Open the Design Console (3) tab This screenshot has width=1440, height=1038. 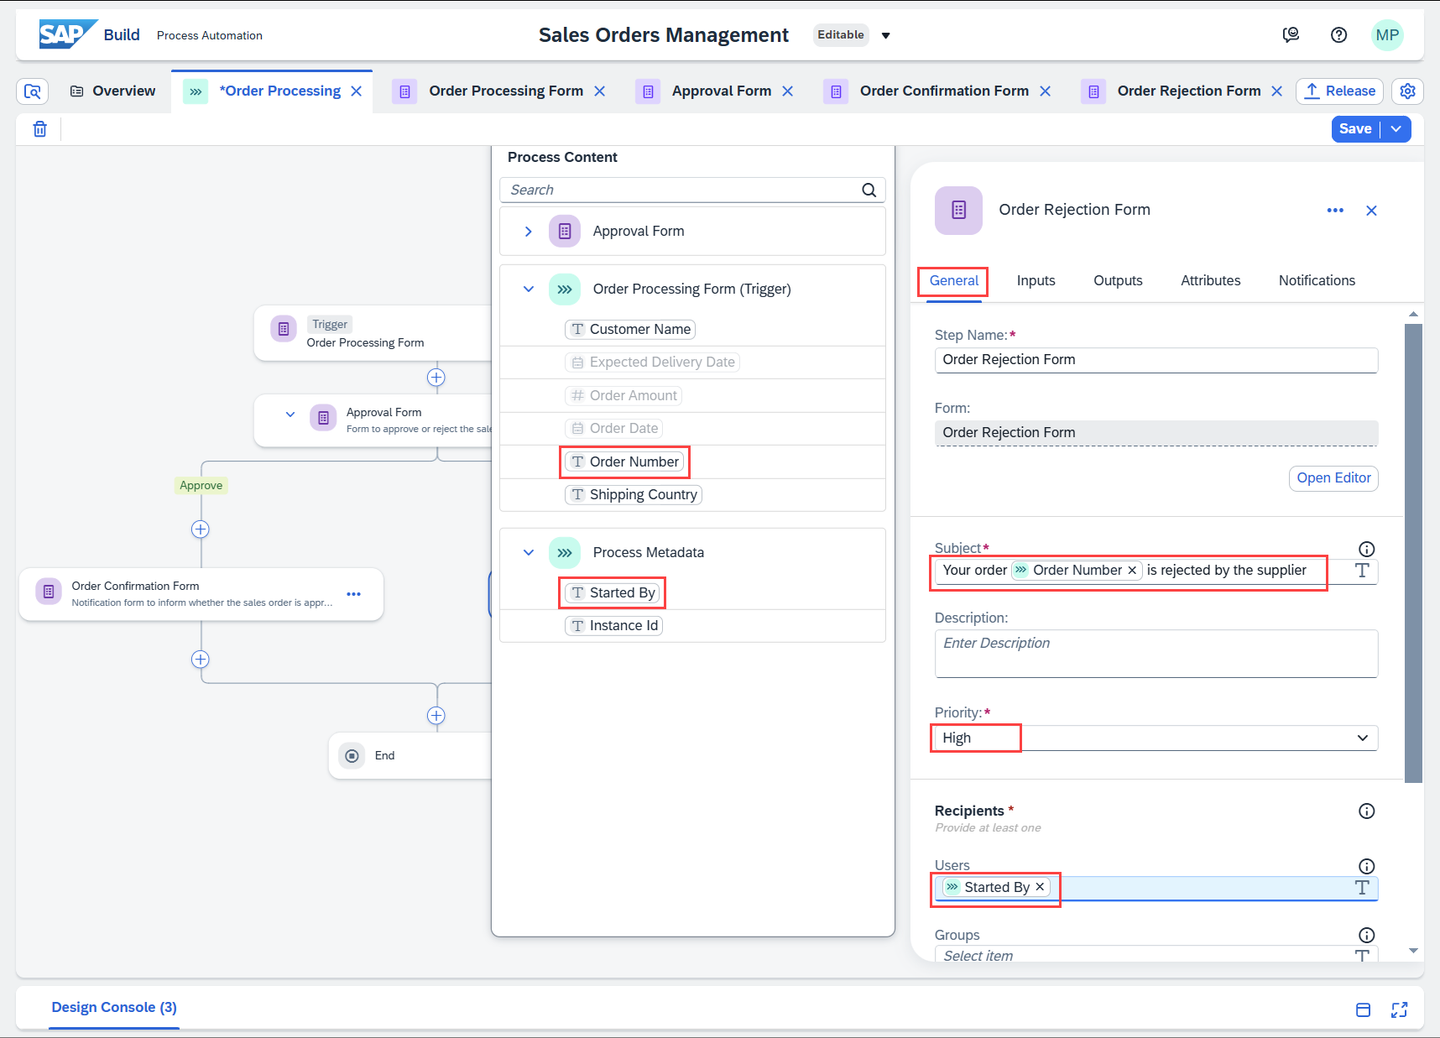(x=114, y=1008)
